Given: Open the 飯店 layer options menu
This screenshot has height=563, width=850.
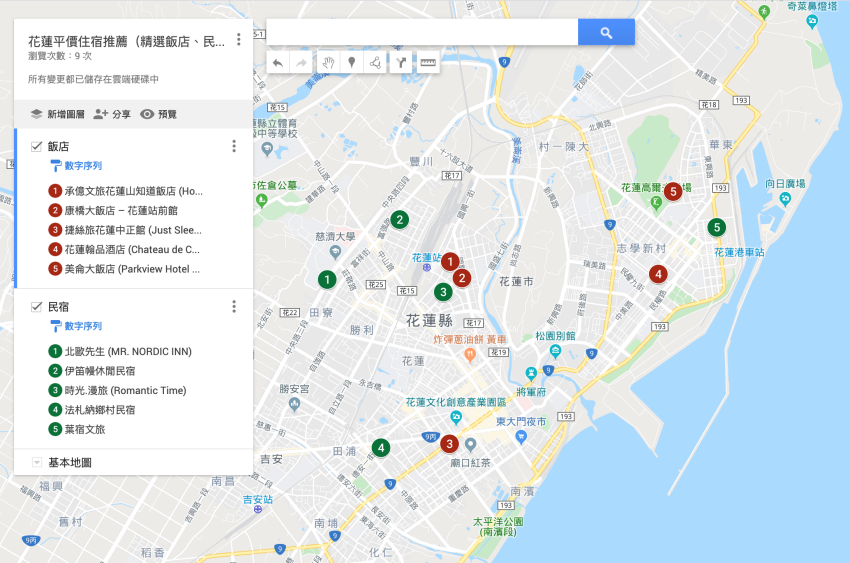Looking at the screenshot, I should [x=234, y=146].
